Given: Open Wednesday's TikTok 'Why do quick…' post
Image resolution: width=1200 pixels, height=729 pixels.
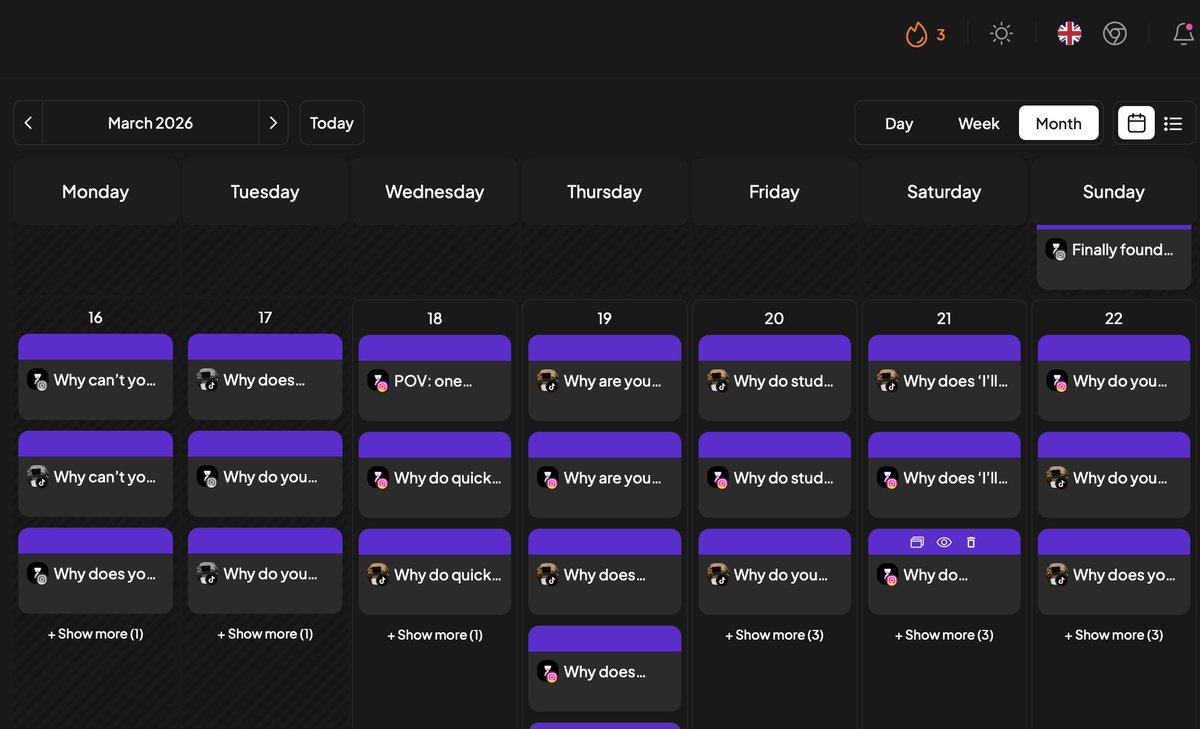Looking at the screenshot, I should tap(434, 572).
